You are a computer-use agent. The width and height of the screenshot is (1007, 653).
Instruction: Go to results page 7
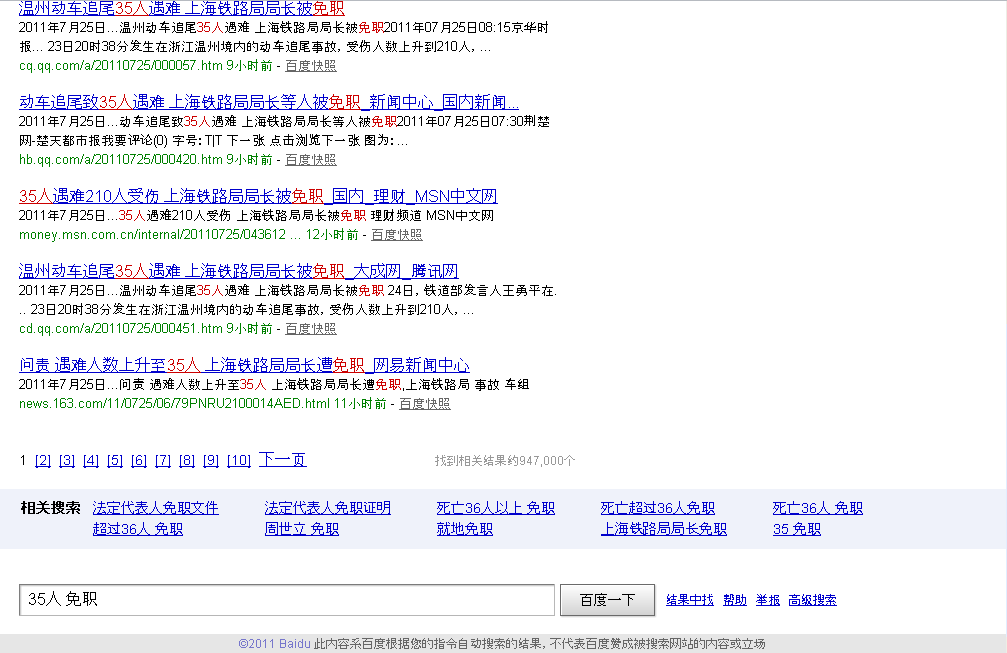[163, 460]
